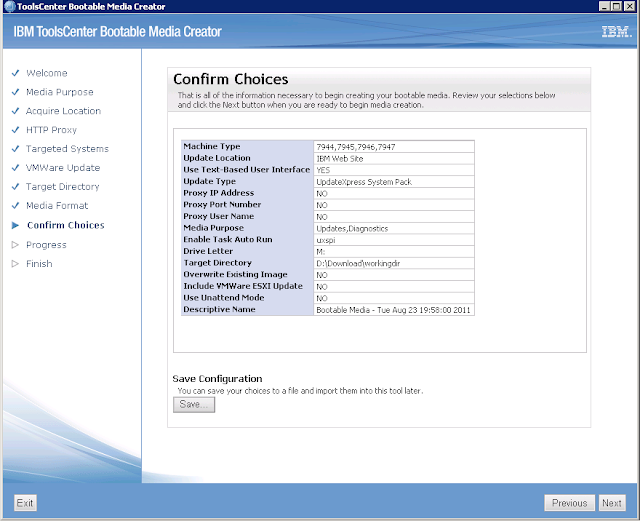Click the Next button
The image size is (640, 521).
click(x=611, y=503)
